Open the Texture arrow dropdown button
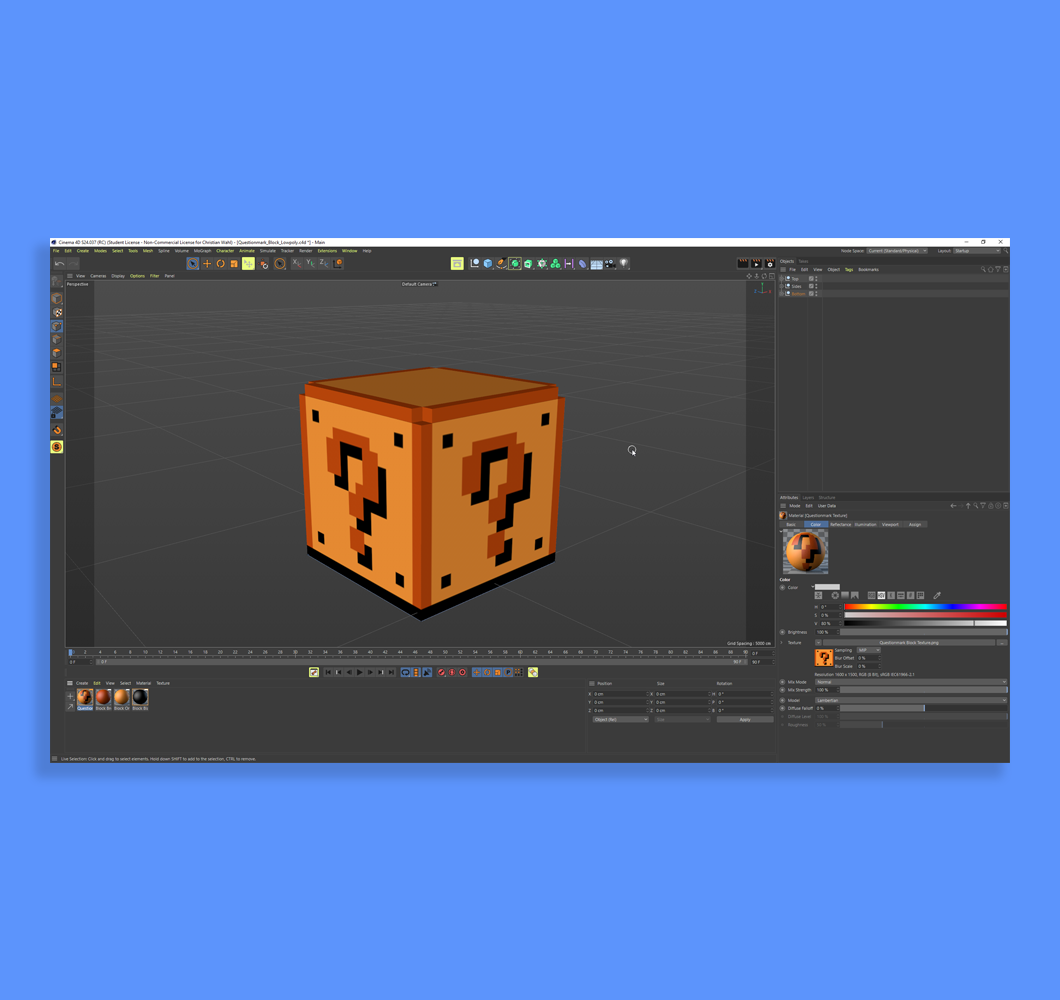The height and width of the screenshot is (1000, 1060). pyautogui.click(x=818, y=642)
